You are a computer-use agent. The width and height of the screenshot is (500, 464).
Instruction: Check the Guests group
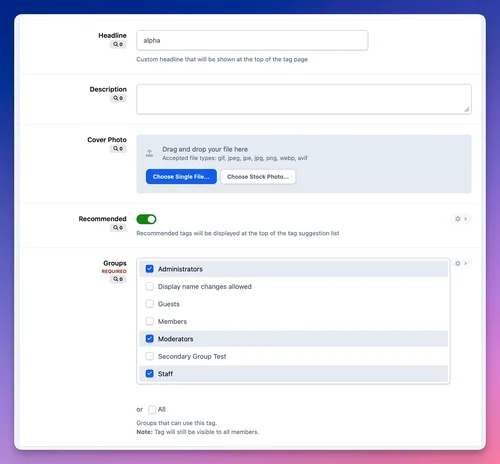coord(150,304)
